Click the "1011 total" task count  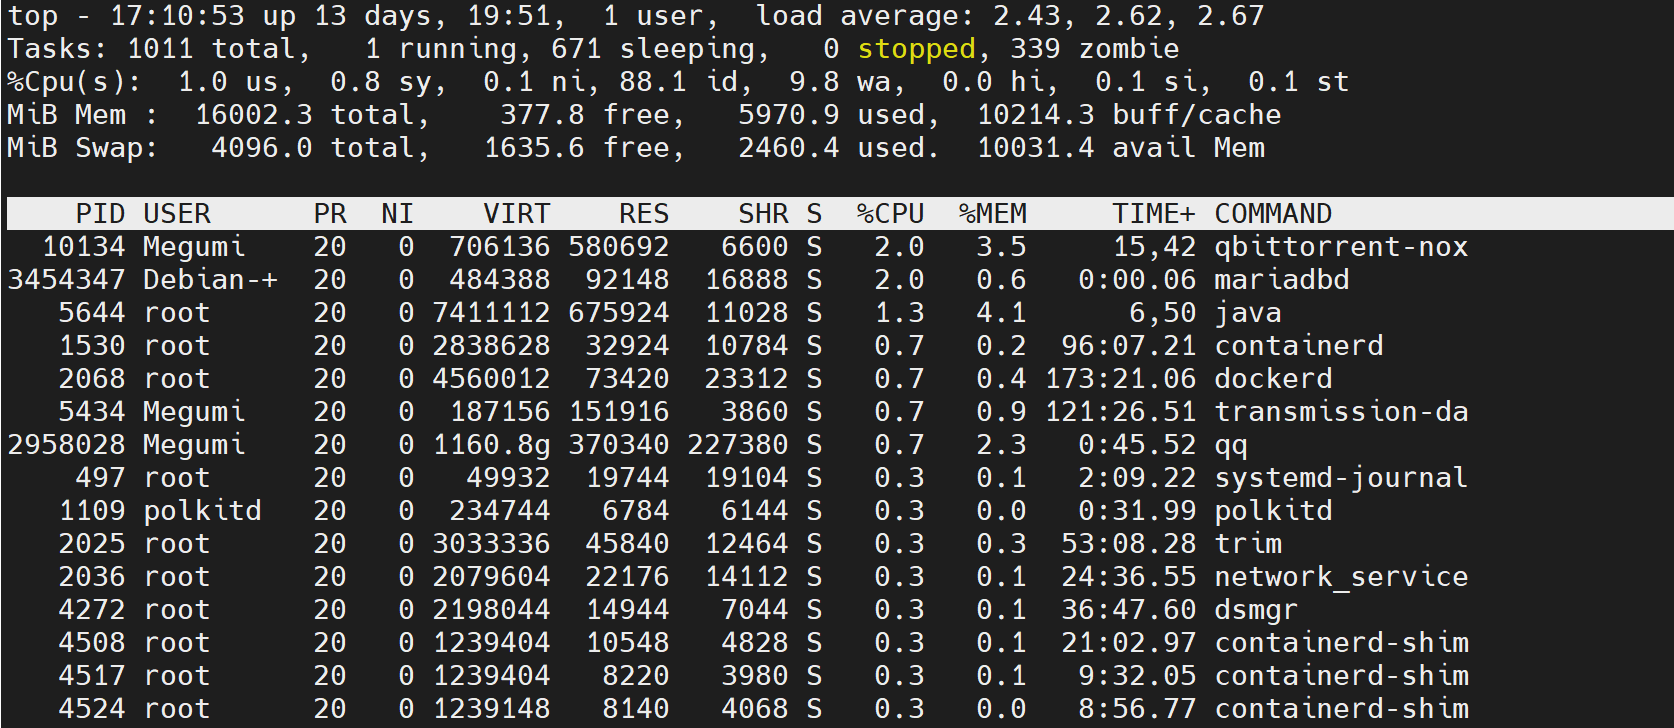211,49
